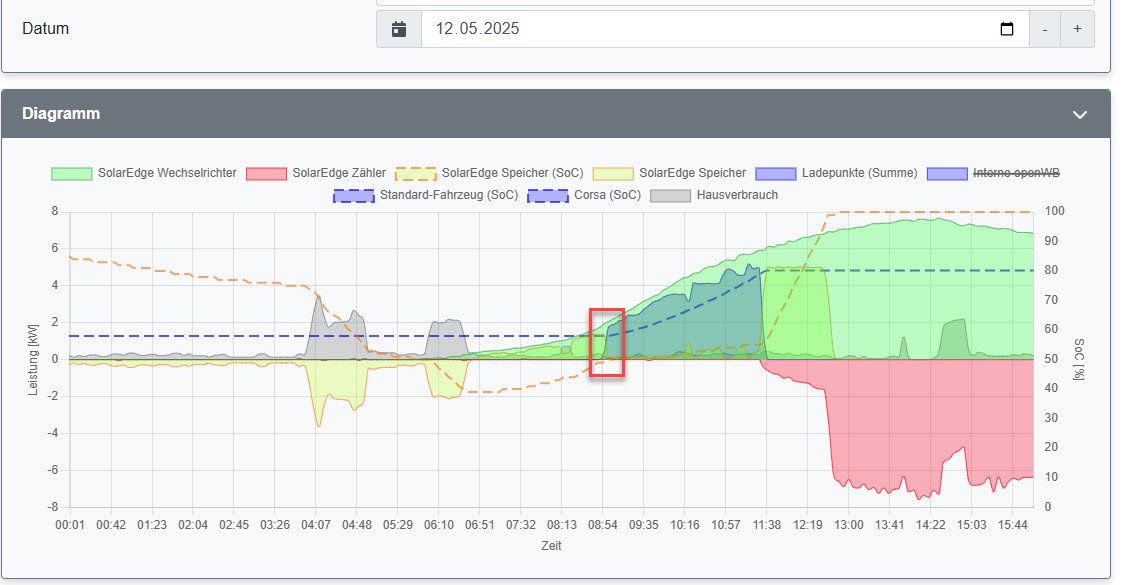Decrease date with the minus button
Viewport: 1127px width, 585px height.
pos(1045,29)
